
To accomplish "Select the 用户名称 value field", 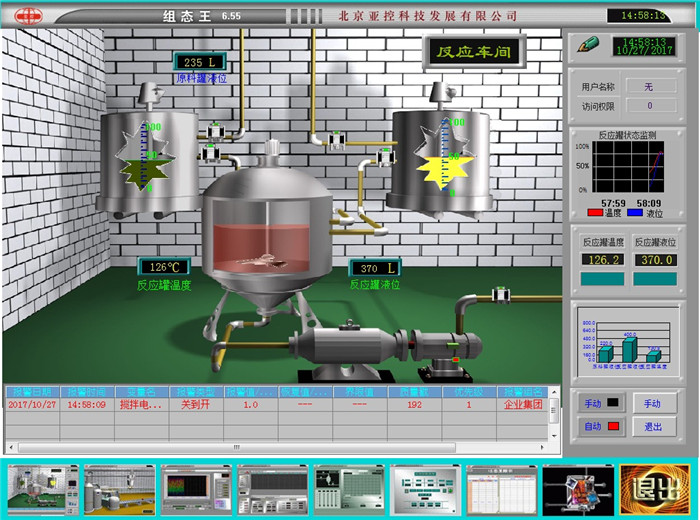I will (x=648, y=86).
